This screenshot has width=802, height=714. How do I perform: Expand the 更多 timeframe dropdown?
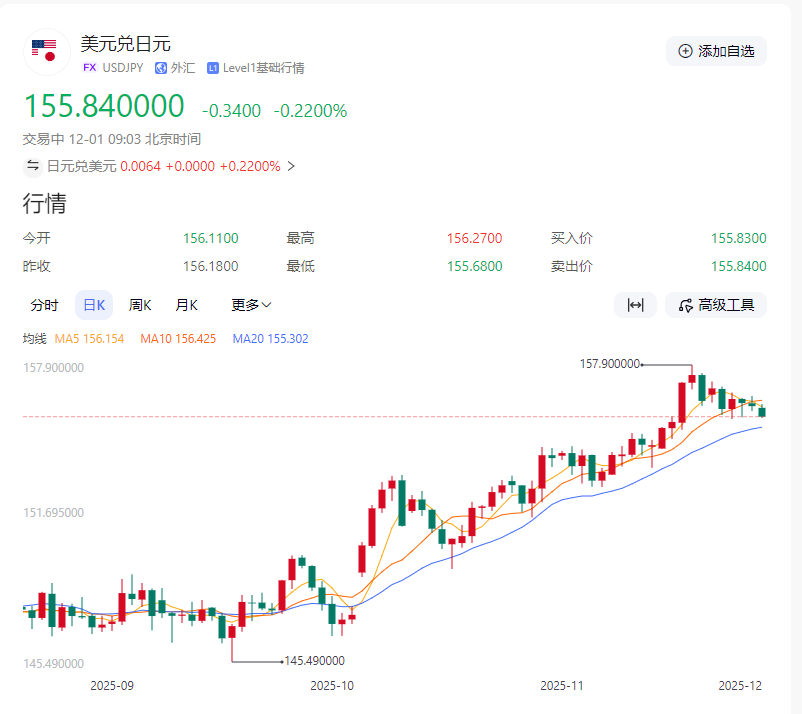[x=251, y=305]
